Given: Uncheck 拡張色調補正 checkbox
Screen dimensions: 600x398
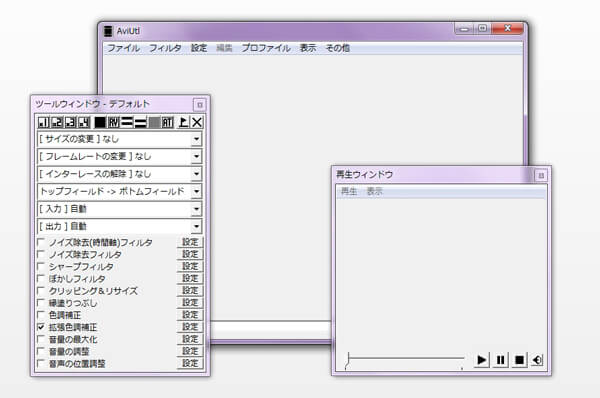Looking at the screenshot, I should pyautogui.click(x=41, y=327).
